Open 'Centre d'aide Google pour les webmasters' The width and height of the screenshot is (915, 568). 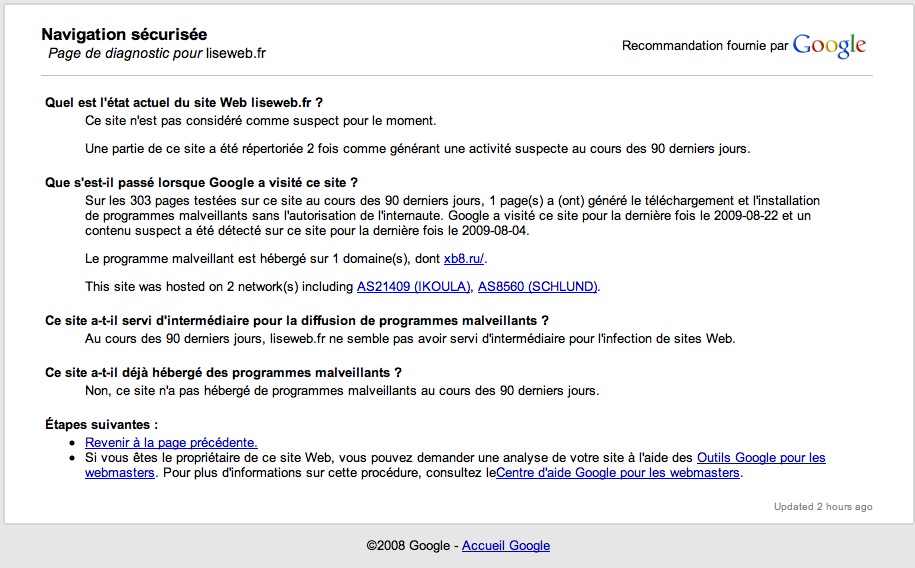point(618,473)
